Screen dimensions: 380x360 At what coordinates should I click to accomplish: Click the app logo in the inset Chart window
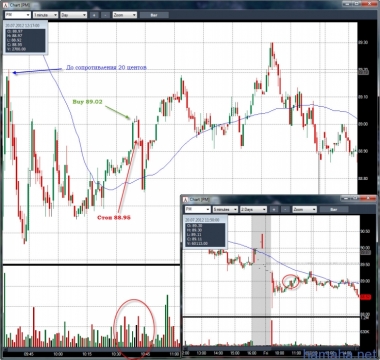click(x=185, y=199)
